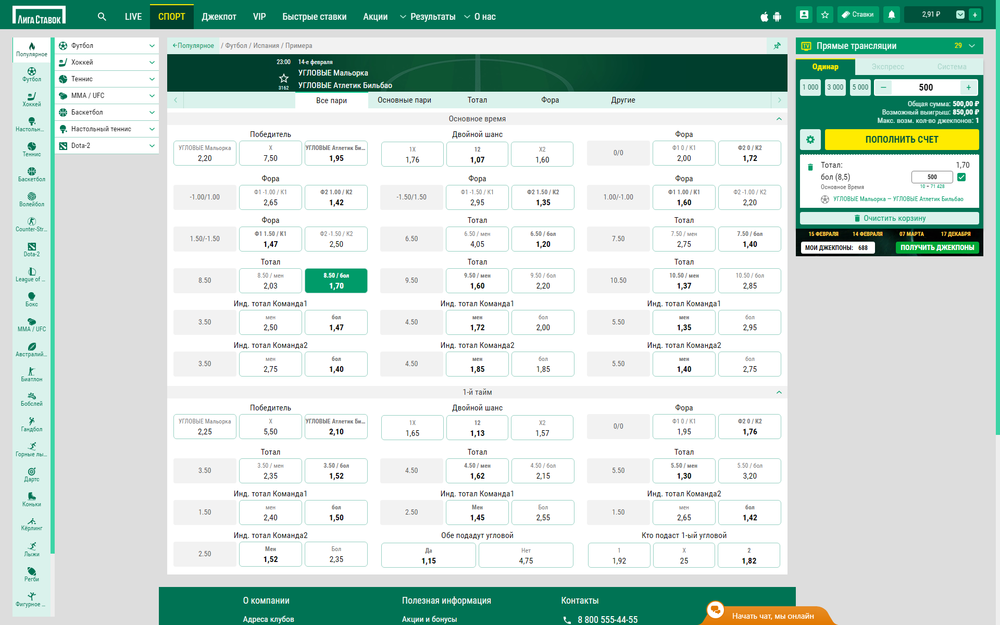Delete the Тотал bet with trash icon
This screenshot has height=625, width=1000.
pos(811,167)
